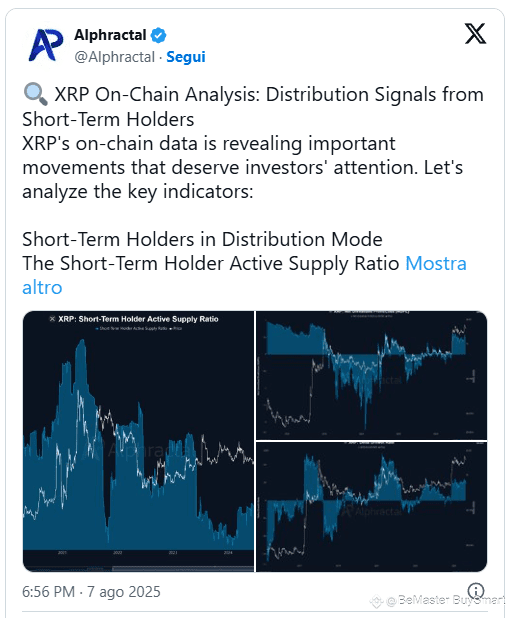Screen dimensions: 513x618
Task: Open the Short-Term Holder Active Supply Ratio chart
Action: pyautogui.click(x=138, y=441)
